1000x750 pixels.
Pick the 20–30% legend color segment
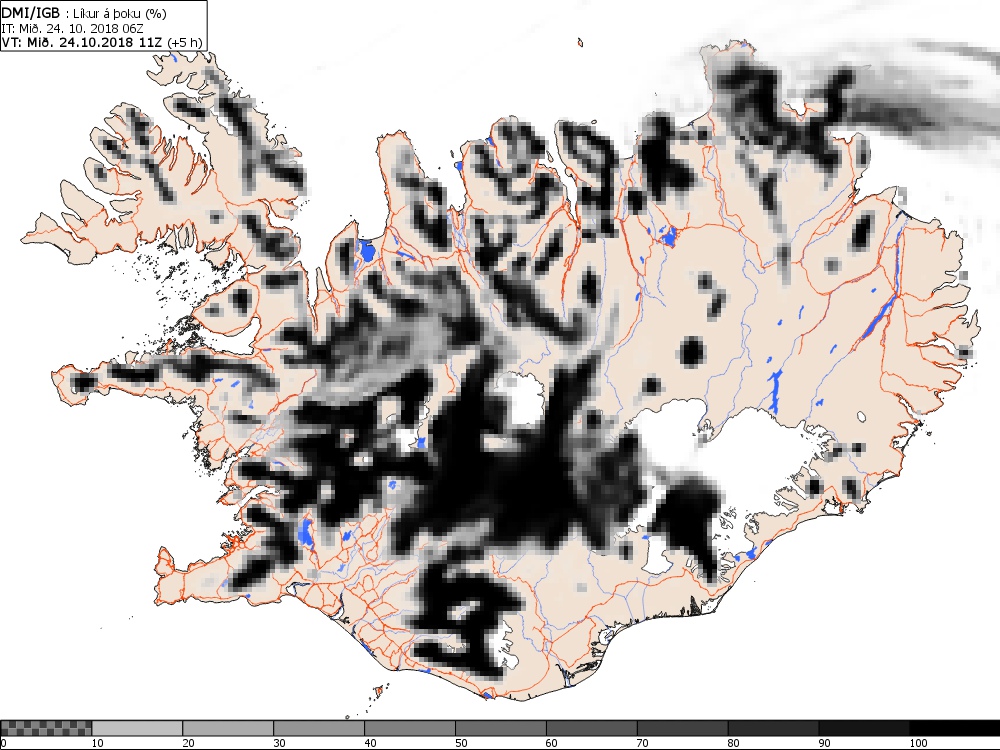pos(228,728)
